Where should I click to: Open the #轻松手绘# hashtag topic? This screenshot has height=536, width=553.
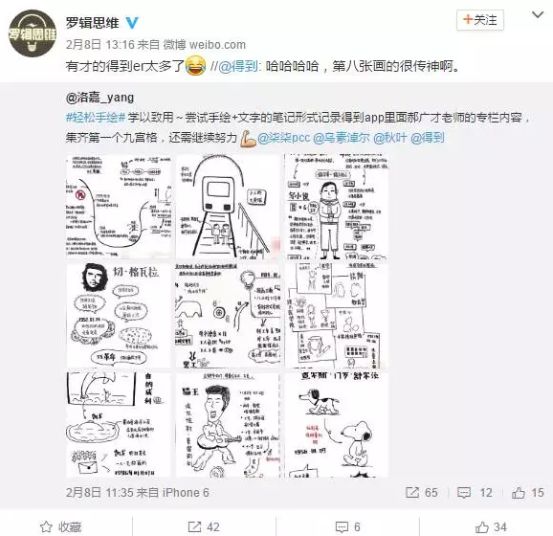tap(96, 117)
